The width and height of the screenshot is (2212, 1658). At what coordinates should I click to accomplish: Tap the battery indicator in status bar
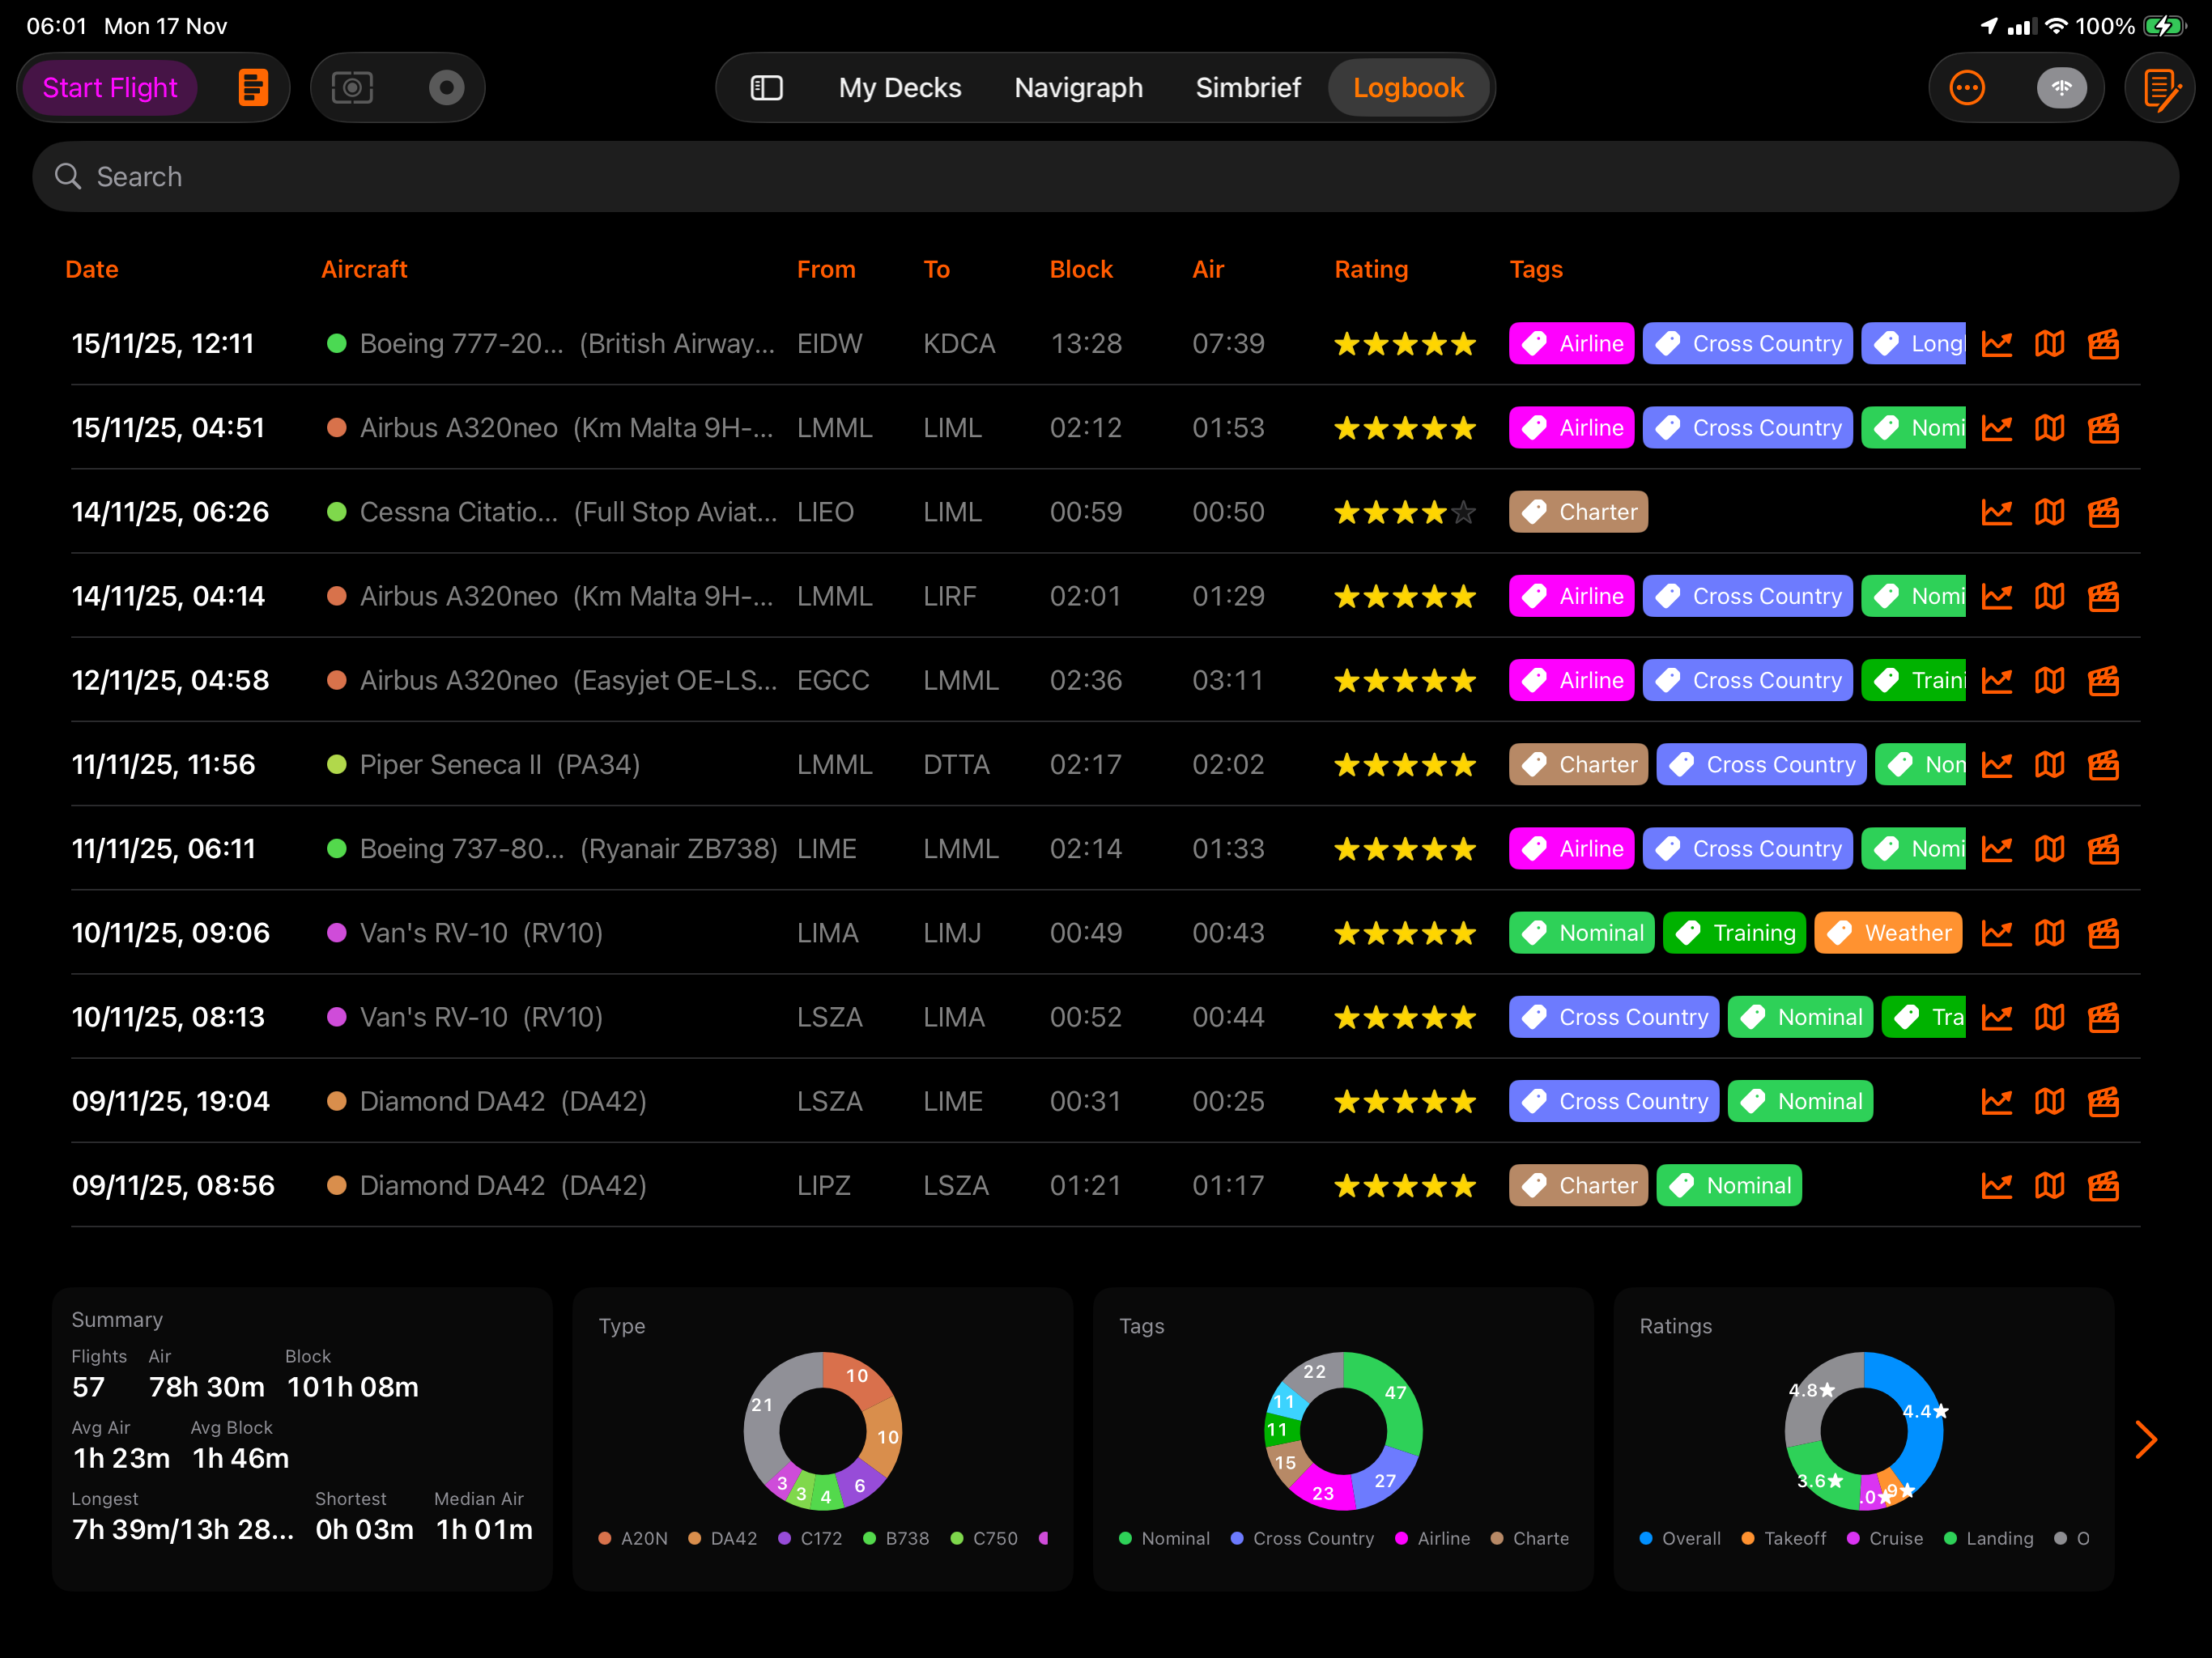(x=2164, y=26)
